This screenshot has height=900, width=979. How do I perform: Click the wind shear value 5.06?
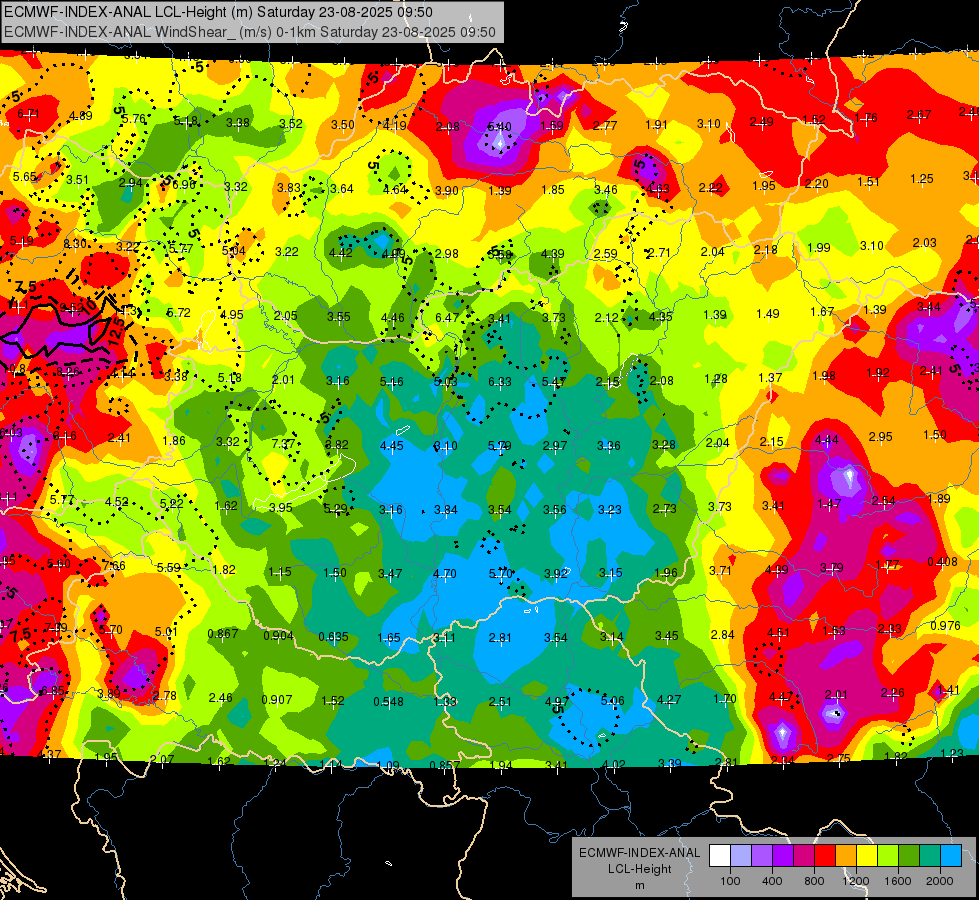(612, 701)
